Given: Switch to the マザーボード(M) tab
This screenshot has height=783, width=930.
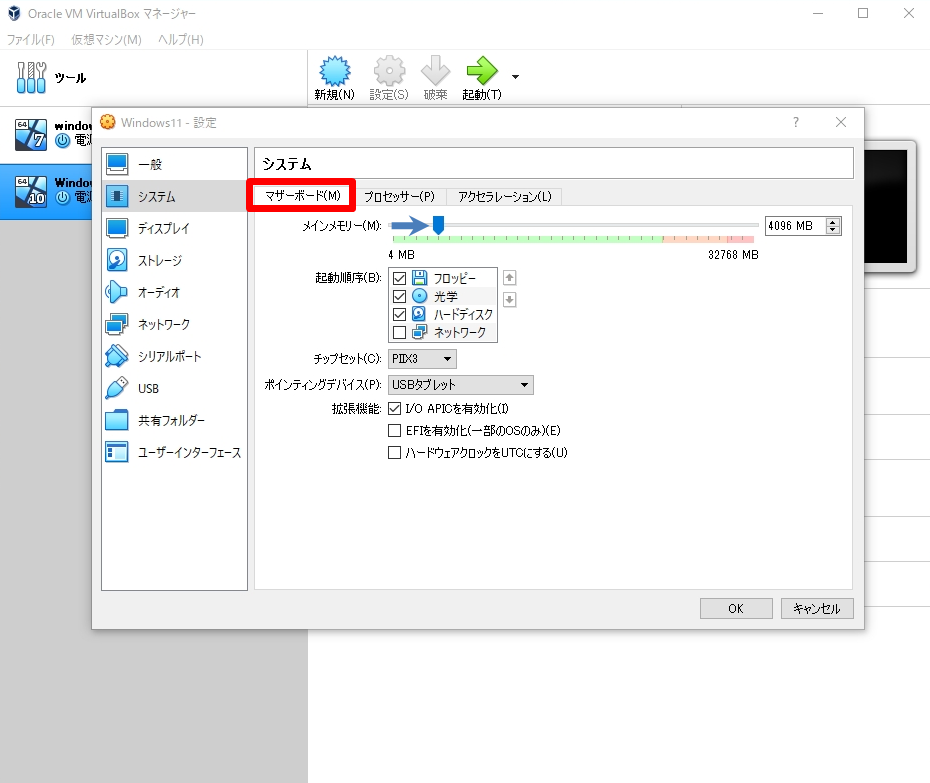Looking at the screenshot, I should [302, 196].
